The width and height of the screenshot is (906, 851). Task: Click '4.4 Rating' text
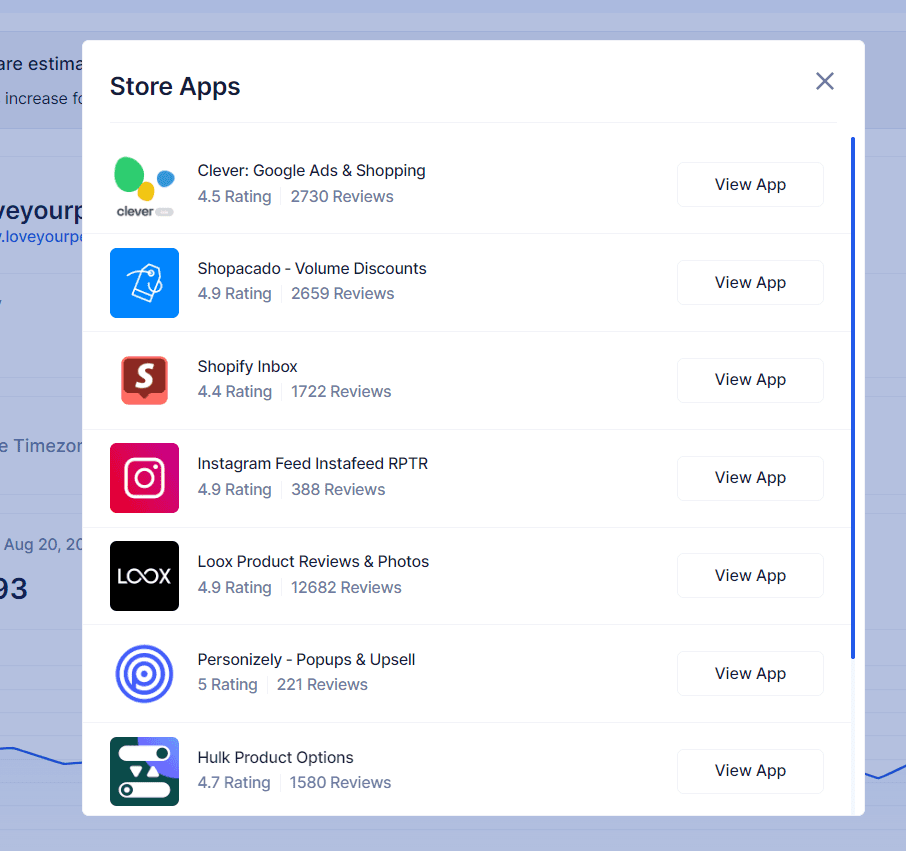point(235,392)
